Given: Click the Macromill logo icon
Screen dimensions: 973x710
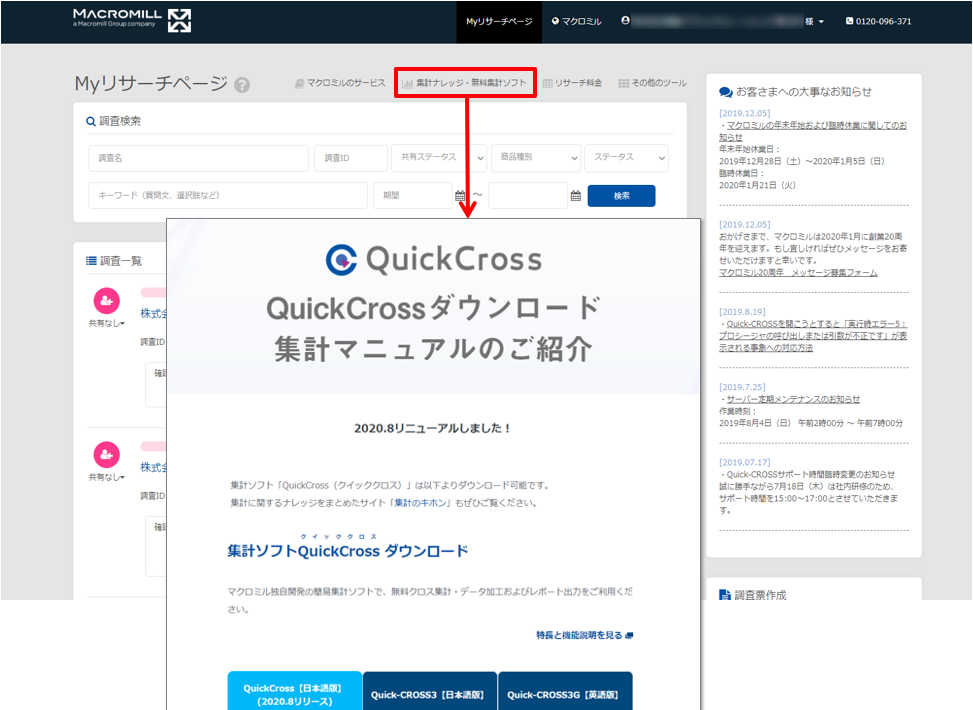Looking at the screenshot, I should [x=179, y=20].
